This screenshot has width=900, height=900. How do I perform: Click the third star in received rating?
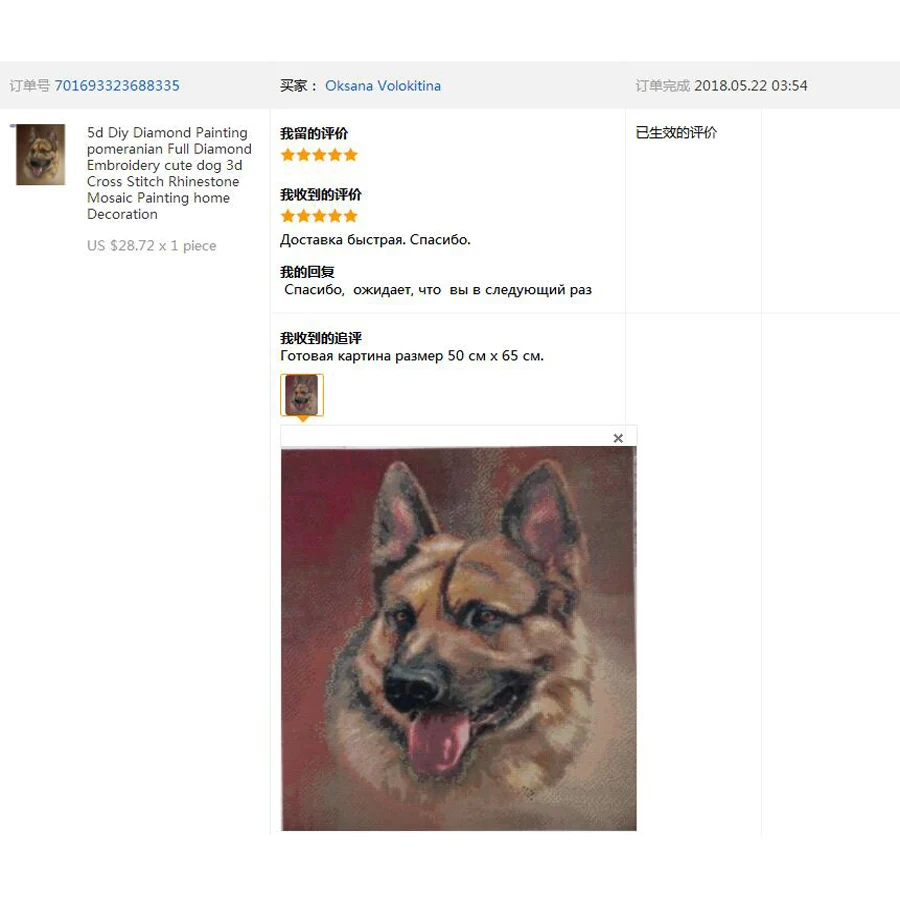click(x=319, y=216)
